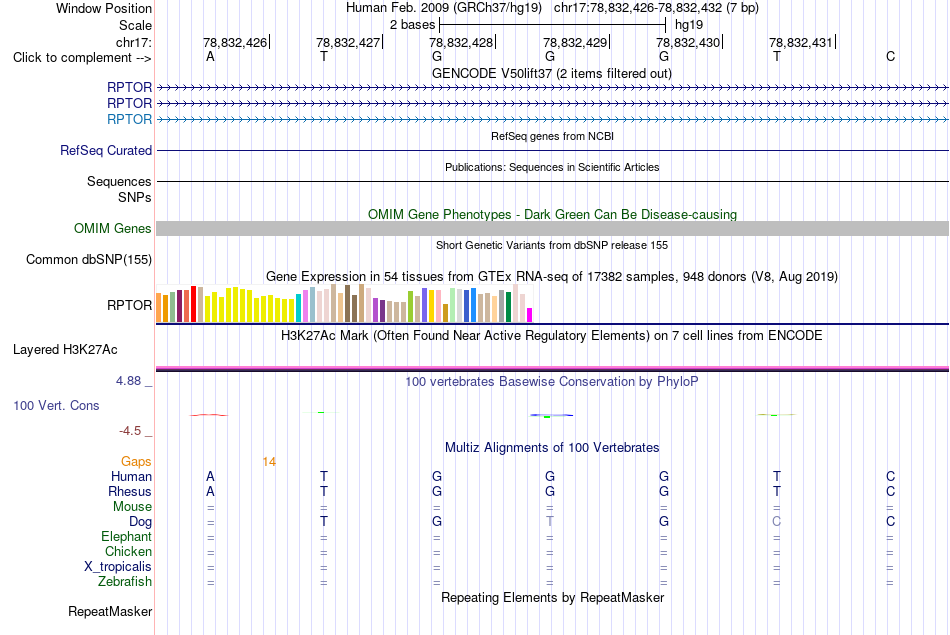Open 'Multiz Alignments of 100 Vertebrates' title
950x635 pixels.
click(x=552, y=448)
